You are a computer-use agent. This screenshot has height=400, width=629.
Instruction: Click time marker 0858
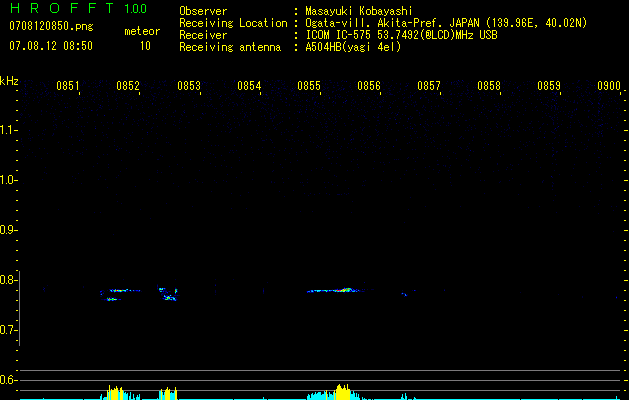(x=489, y=86)
